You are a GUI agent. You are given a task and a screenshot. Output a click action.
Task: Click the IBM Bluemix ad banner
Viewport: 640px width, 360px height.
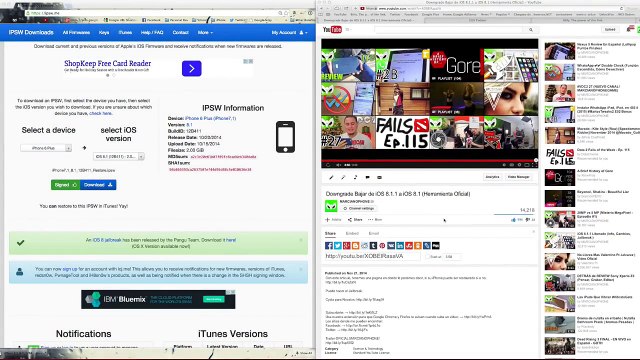coord(158,299)
